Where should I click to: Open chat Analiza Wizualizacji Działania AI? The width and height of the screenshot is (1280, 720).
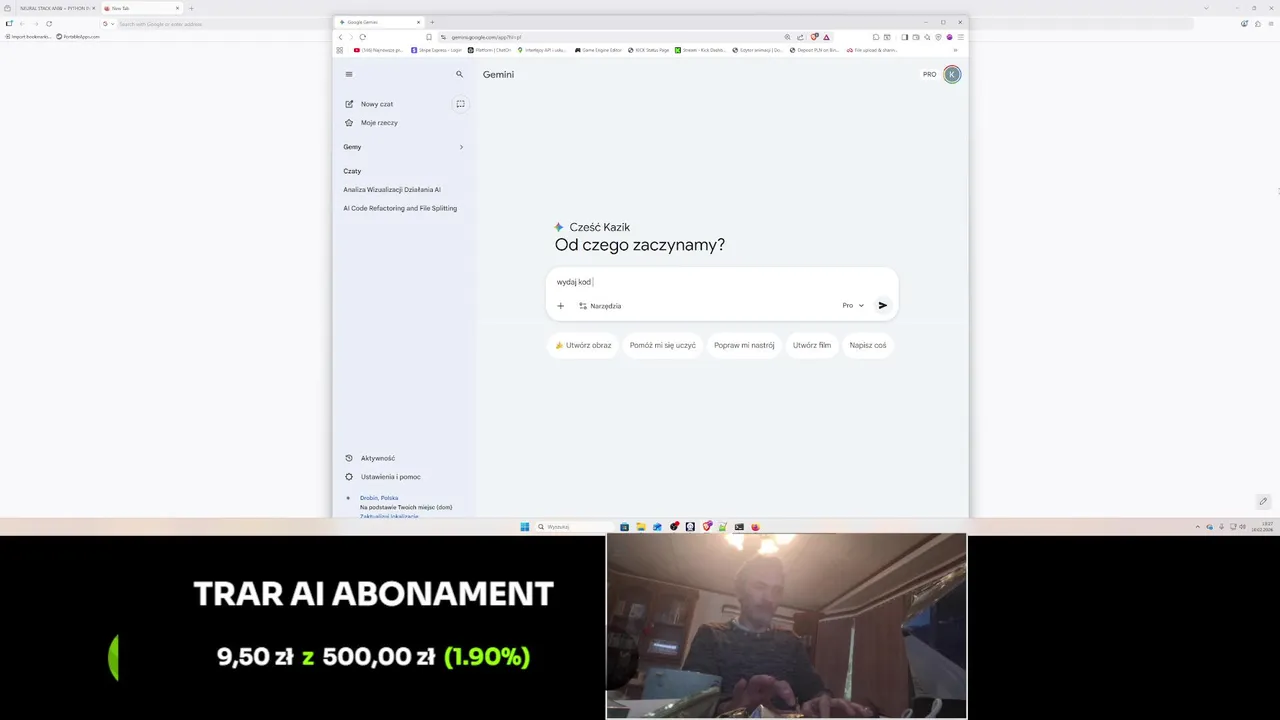[x=392, y=189]
